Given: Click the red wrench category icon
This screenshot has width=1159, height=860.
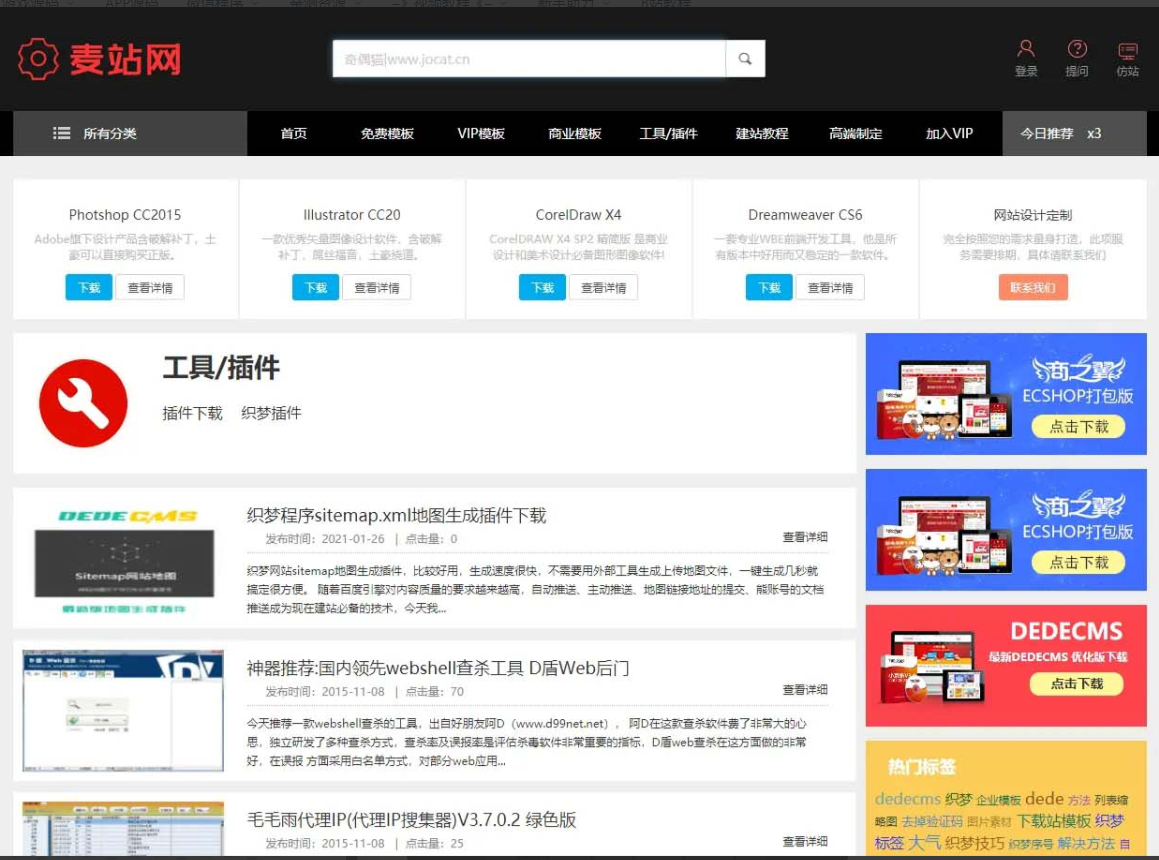Looking at the screenshot, I should pos(83,403).
